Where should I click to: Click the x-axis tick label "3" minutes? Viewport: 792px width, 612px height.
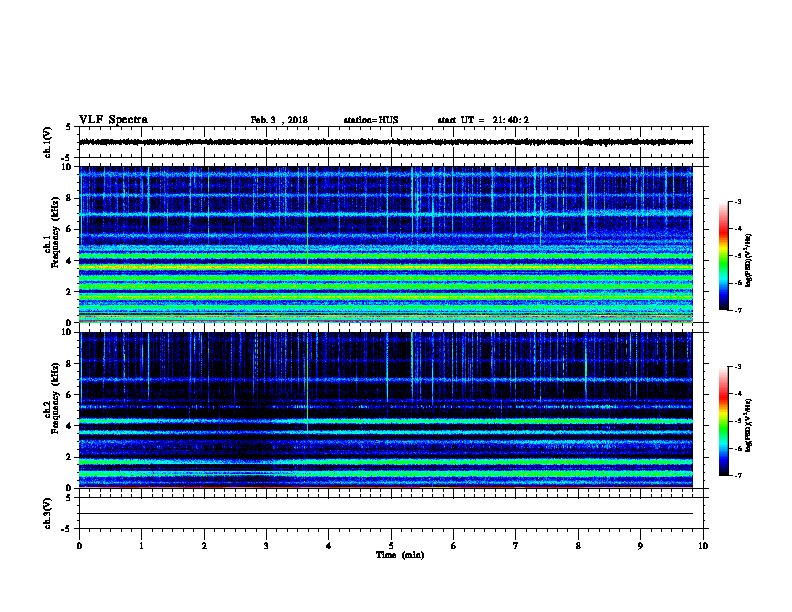(x=266, y=546)
